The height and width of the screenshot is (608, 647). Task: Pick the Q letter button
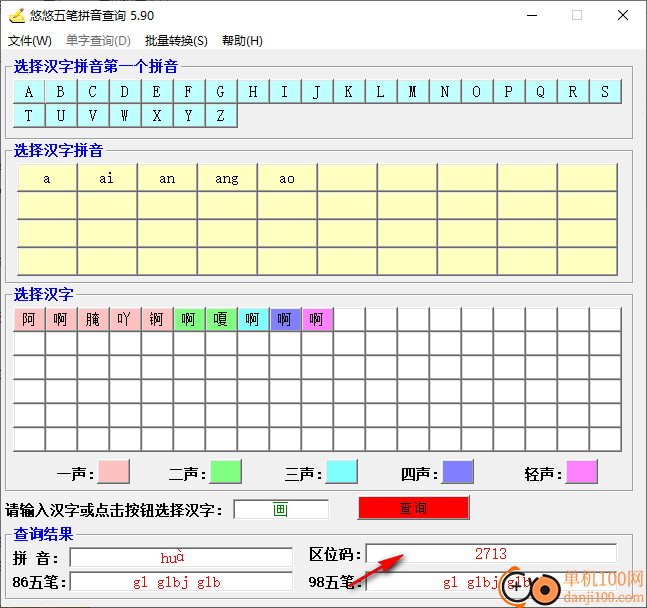tap(541, 91)
